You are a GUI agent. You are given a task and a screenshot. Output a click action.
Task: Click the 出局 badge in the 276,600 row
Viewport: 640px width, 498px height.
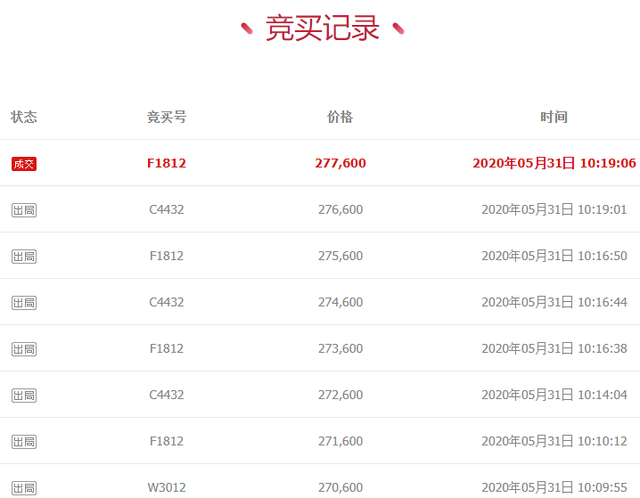pyautogui.click(x=24, y=210)
